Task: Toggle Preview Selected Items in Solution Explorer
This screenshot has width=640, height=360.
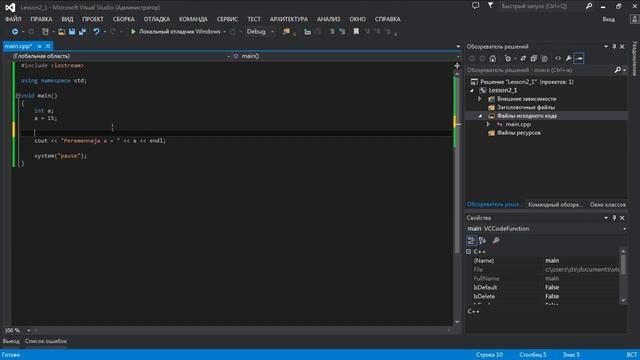Action: [579, 58]
